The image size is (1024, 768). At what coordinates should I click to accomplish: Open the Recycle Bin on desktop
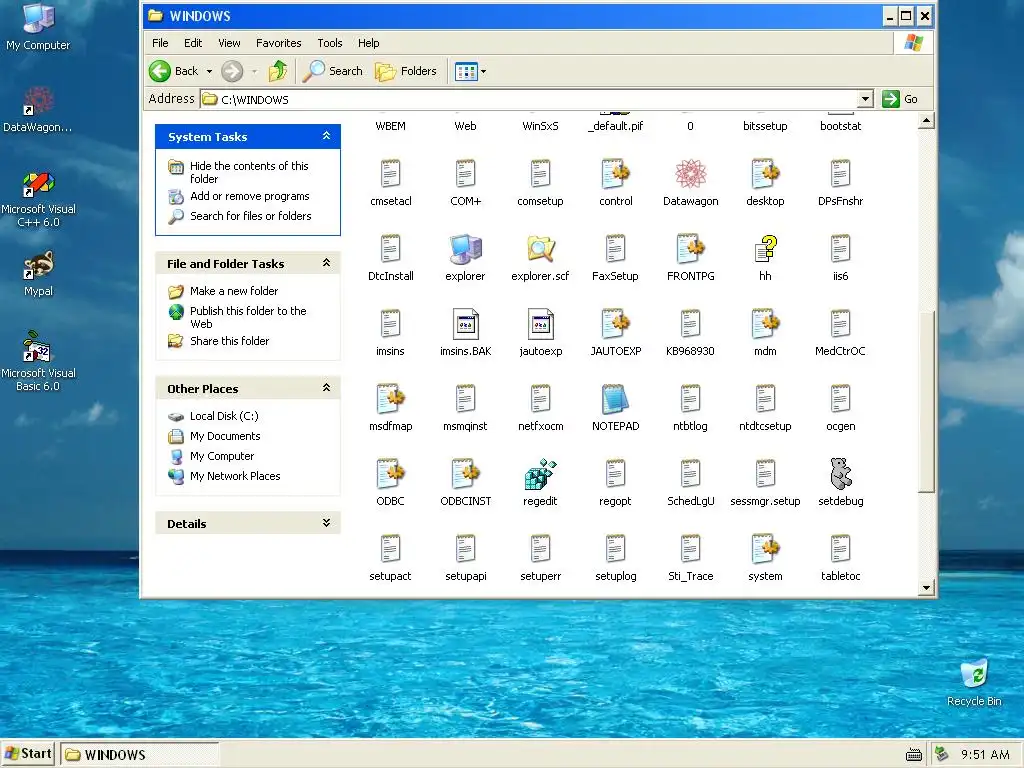point(974,682)
